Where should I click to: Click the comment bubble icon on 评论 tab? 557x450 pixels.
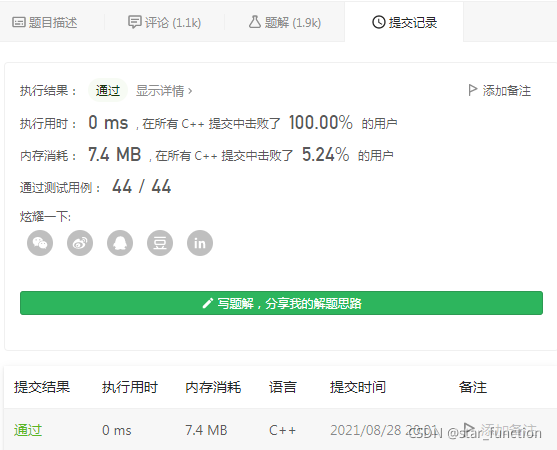[x=135, y=22]
